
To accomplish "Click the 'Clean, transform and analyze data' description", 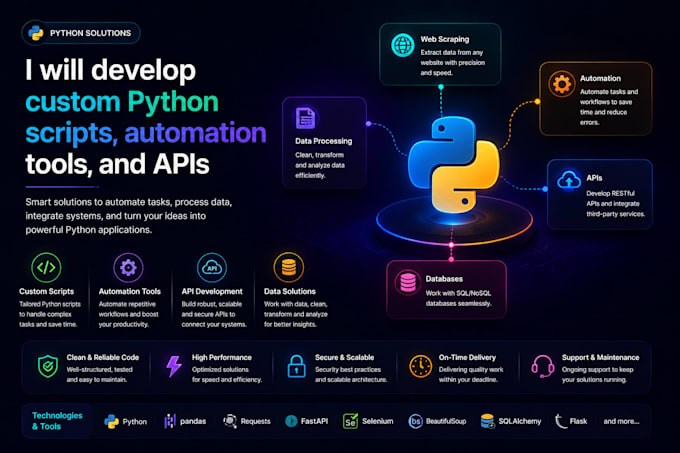I will click(320, 165).
